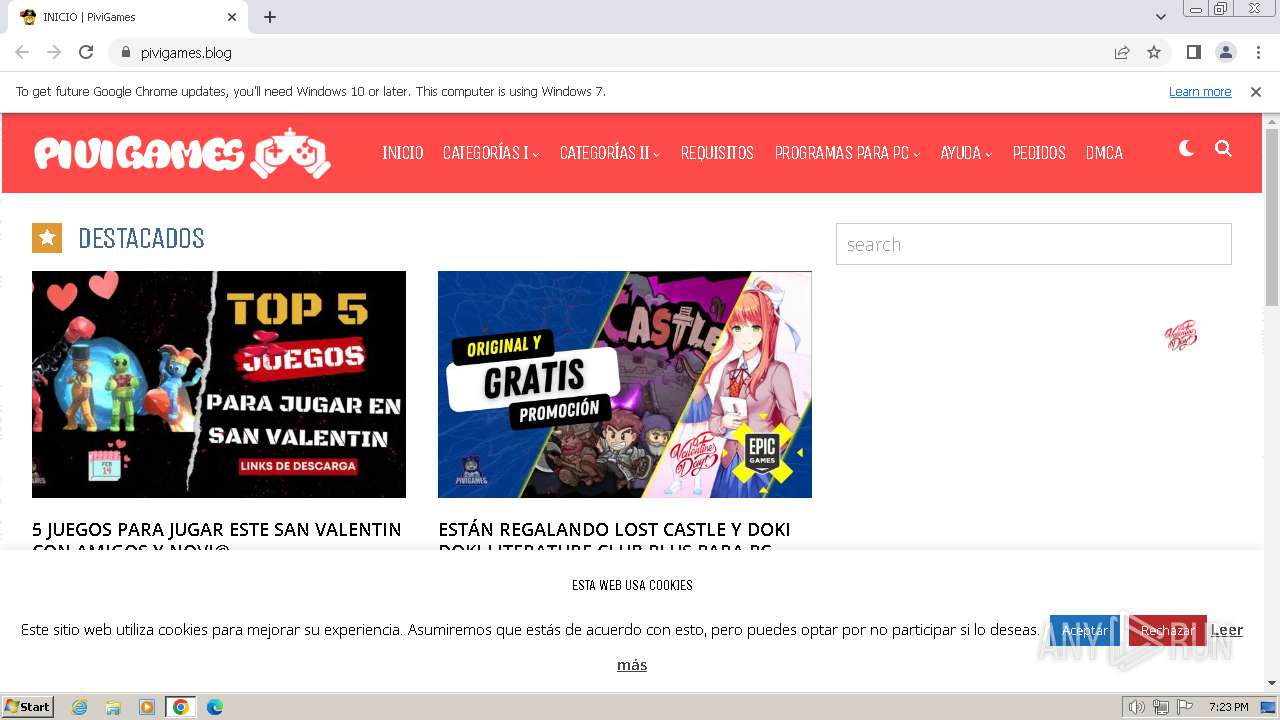This screenshot has width=1280, height=720.
Task: Click scrollbar up arrow
Action: (x=1272, y=121)
